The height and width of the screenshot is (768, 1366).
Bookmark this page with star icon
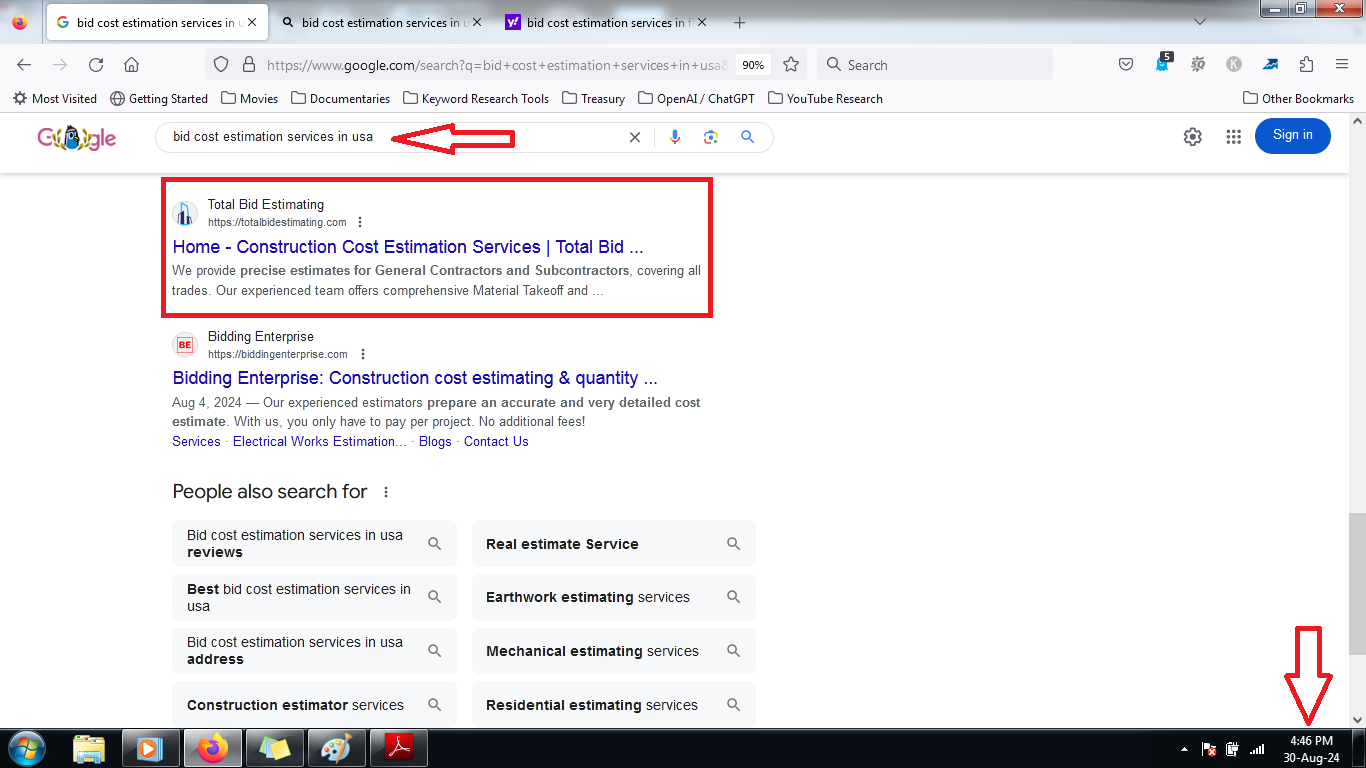[x=791, y=65]
